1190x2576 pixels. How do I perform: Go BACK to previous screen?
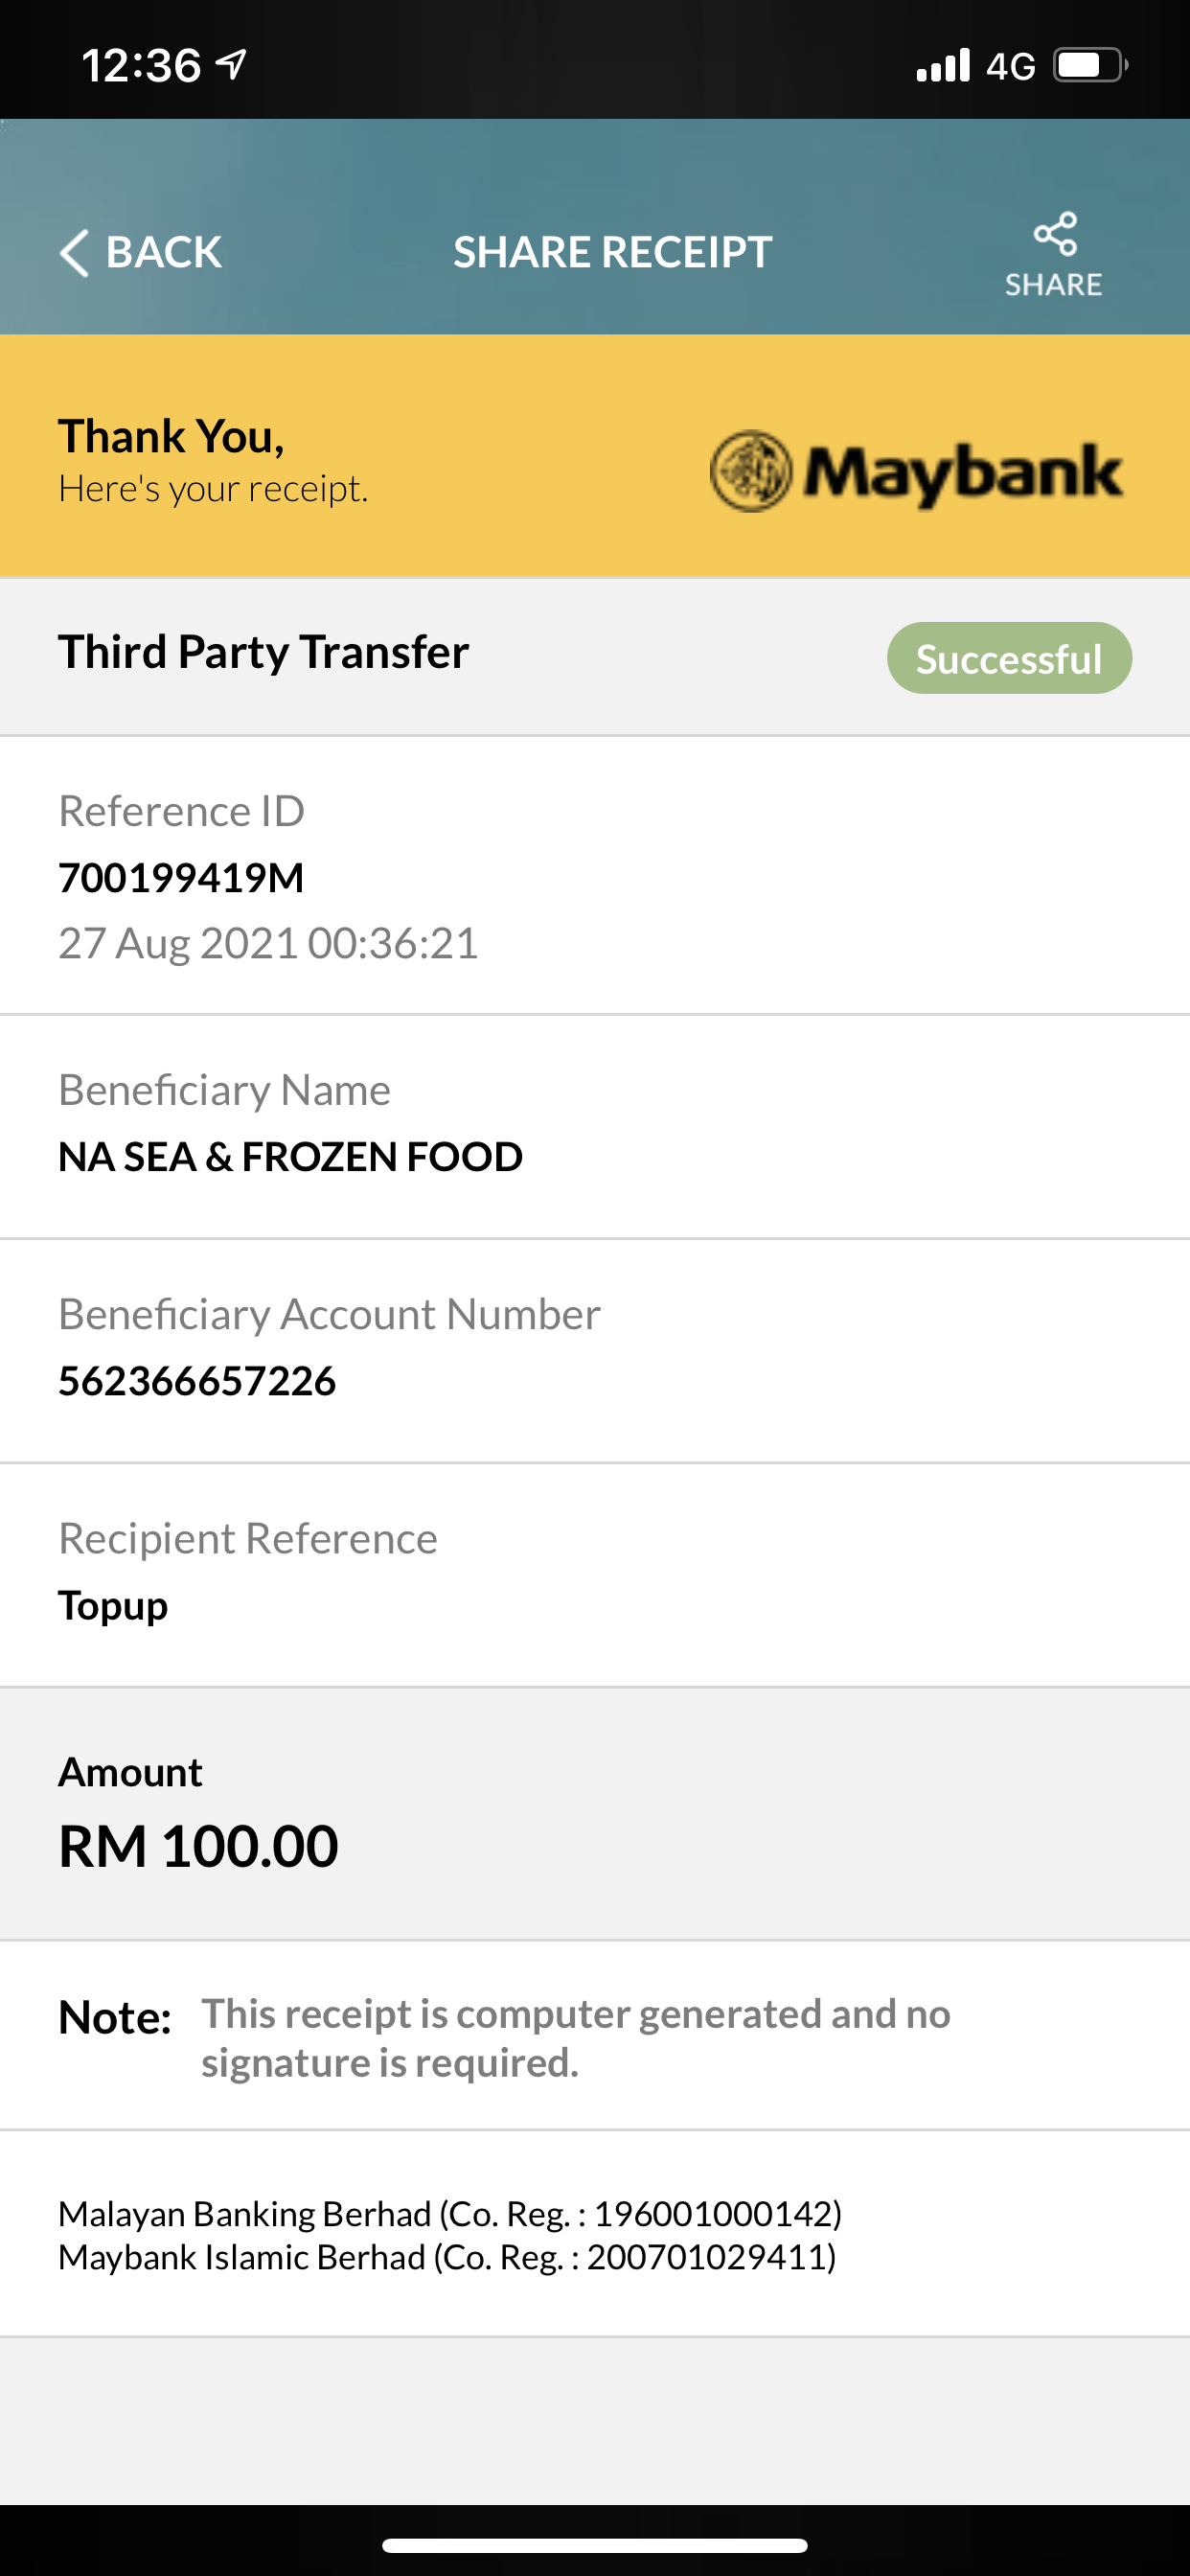click(x=141, y=252)
